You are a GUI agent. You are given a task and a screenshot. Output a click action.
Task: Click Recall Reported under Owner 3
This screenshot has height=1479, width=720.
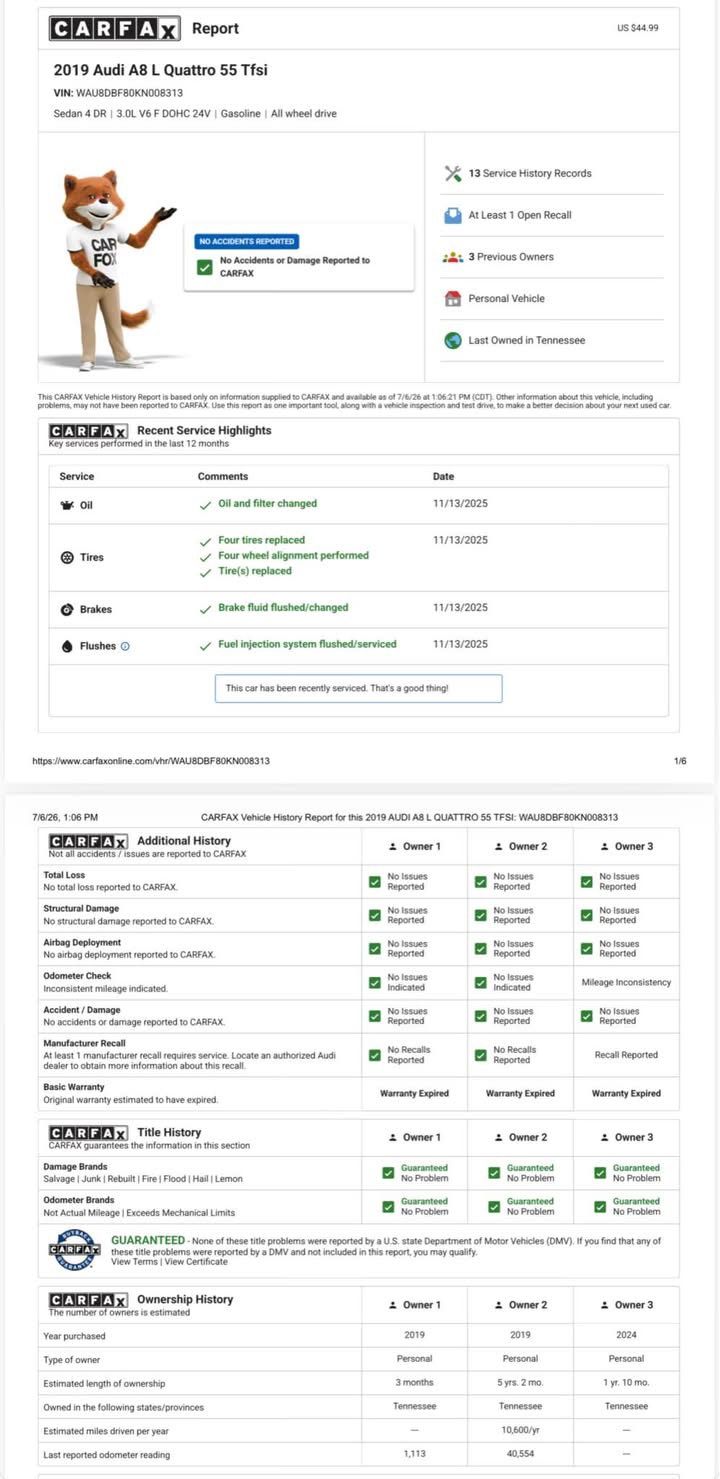point(626,1054)
